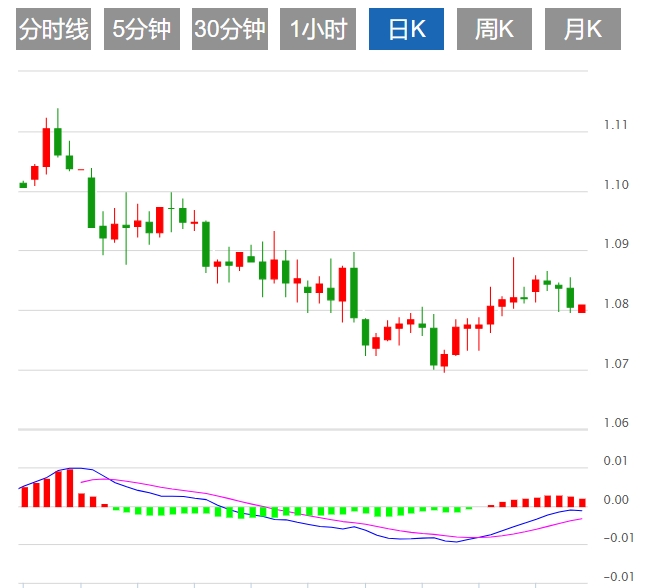Viewport: 657px width, 588px height.
Task: Click the 1.10 price axis label
Action: (616, 184)
